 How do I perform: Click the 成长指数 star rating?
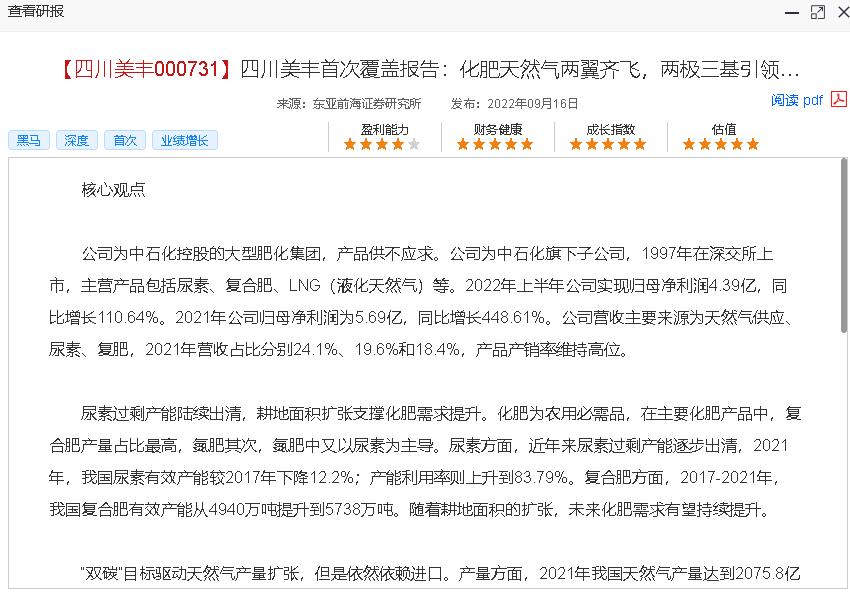click(x=608, y=144)
